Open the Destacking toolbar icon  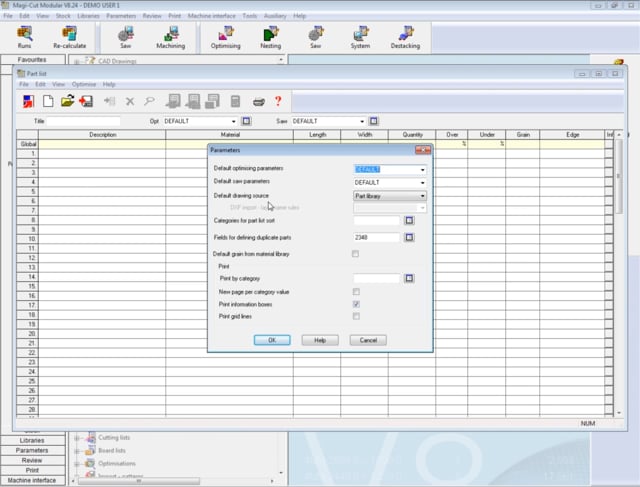tap(405, 37)
